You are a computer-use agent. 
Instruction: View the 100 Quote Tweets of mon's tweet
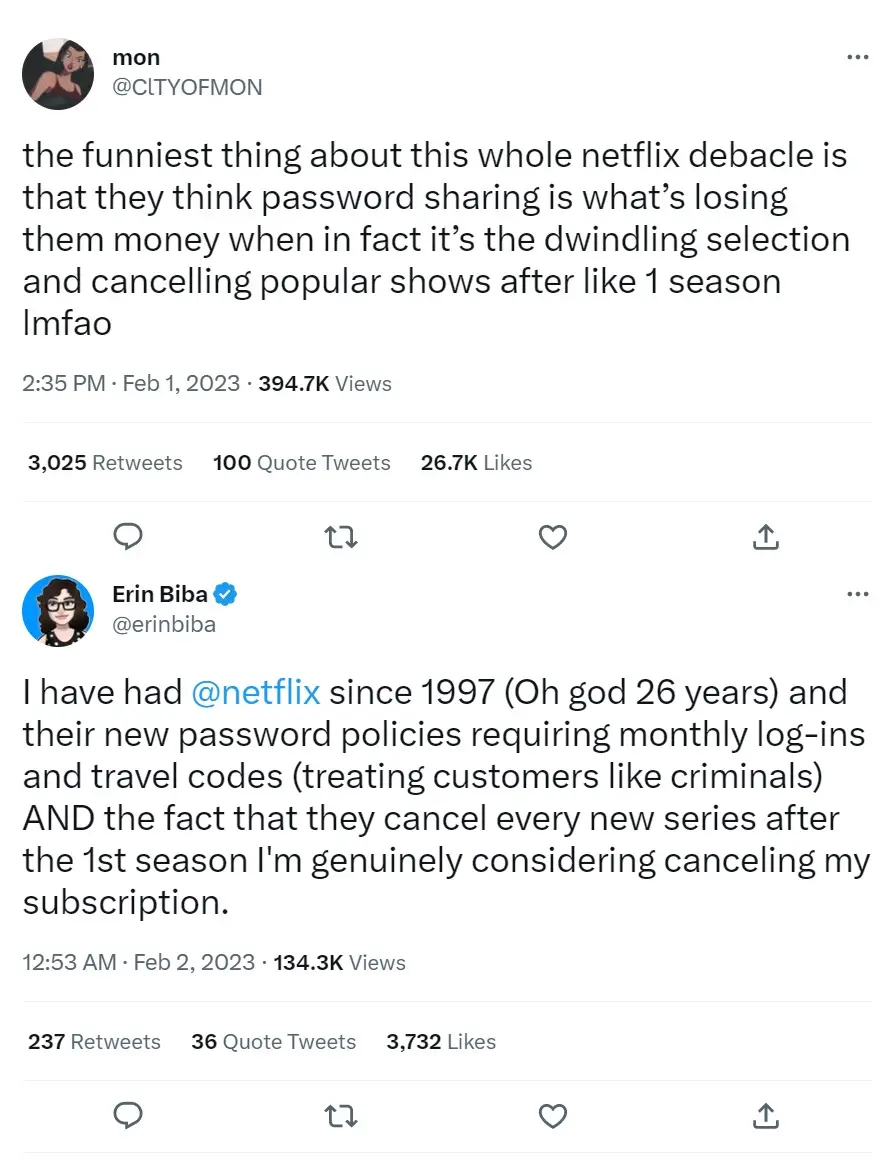point(301,462)
